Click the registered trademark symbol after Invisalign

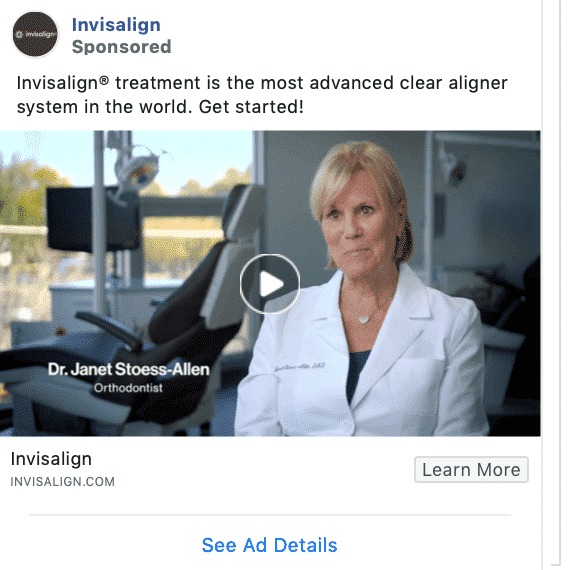click(104, 80)
